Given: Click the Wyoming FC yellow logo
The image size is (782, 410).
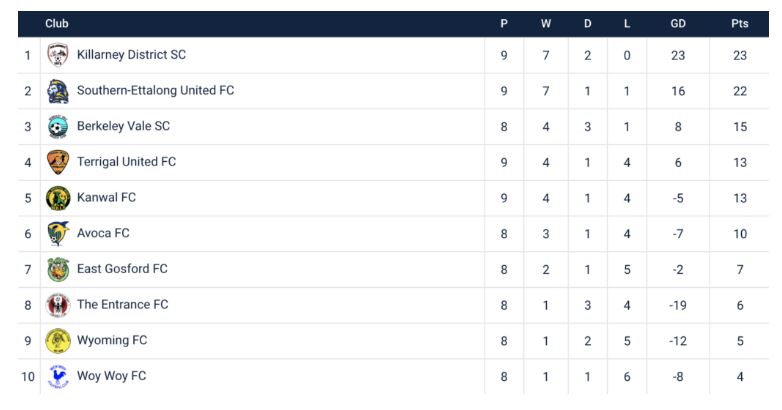Looking at the screenshot, I should coord(58,341).
